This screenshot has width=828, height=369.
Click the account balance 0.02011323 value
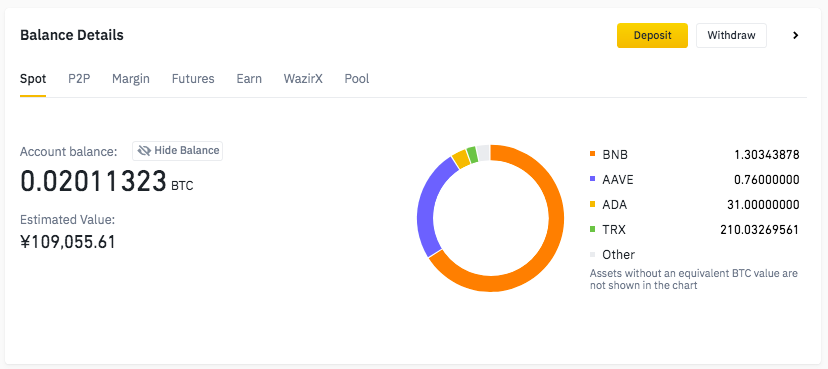tap(93, 181)
